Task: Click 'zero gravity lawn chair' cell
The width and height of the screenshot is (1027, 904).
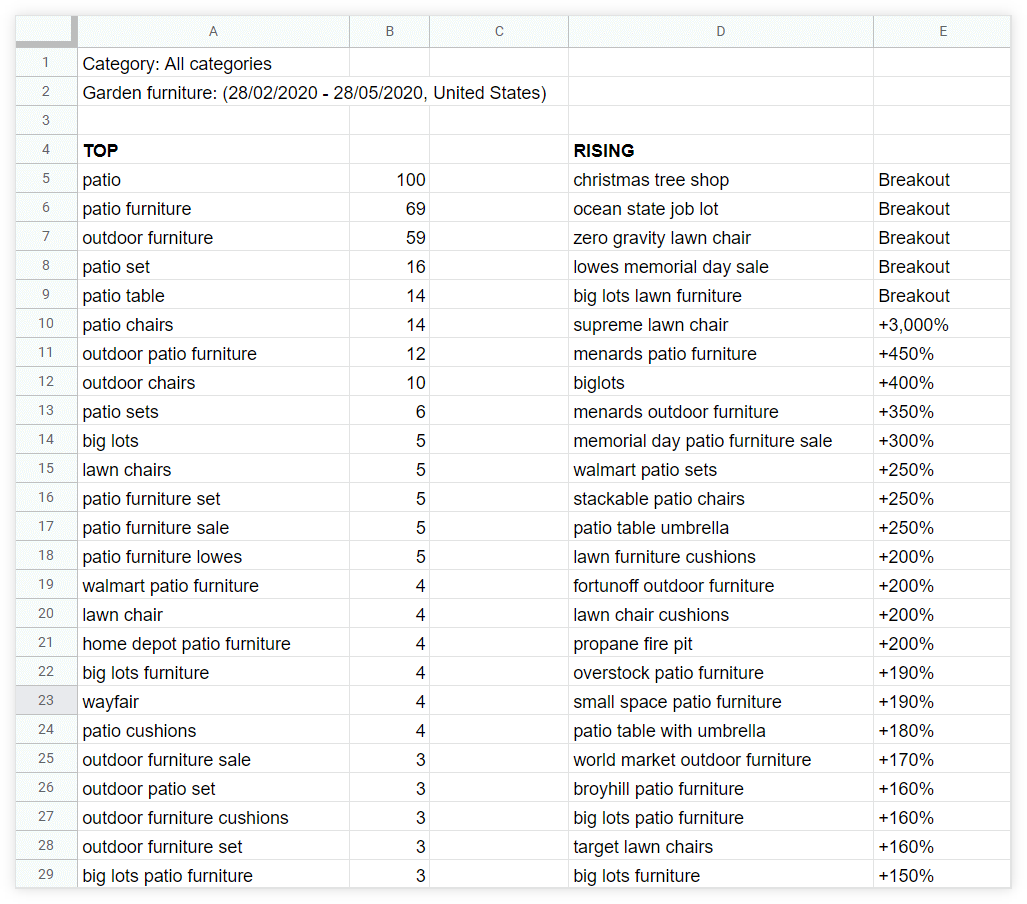Action: [x=720, y=237]
